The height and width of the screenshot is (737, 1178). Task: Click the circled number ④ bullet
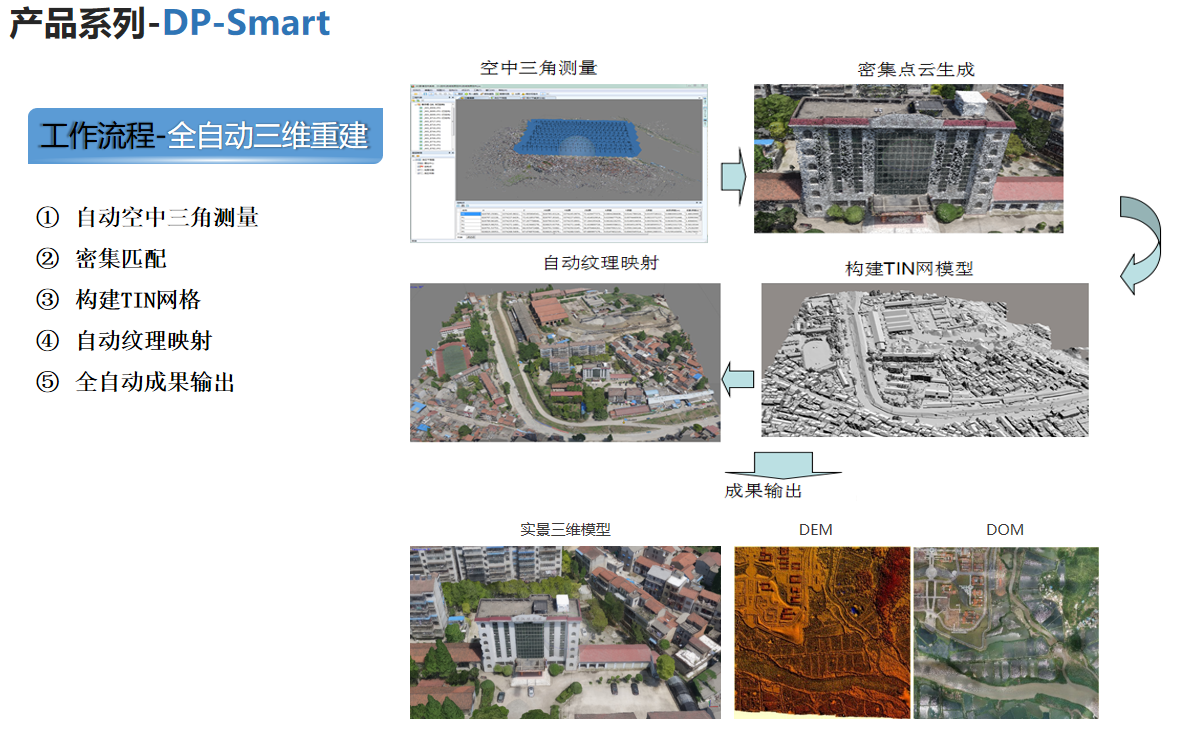[48, 341]
